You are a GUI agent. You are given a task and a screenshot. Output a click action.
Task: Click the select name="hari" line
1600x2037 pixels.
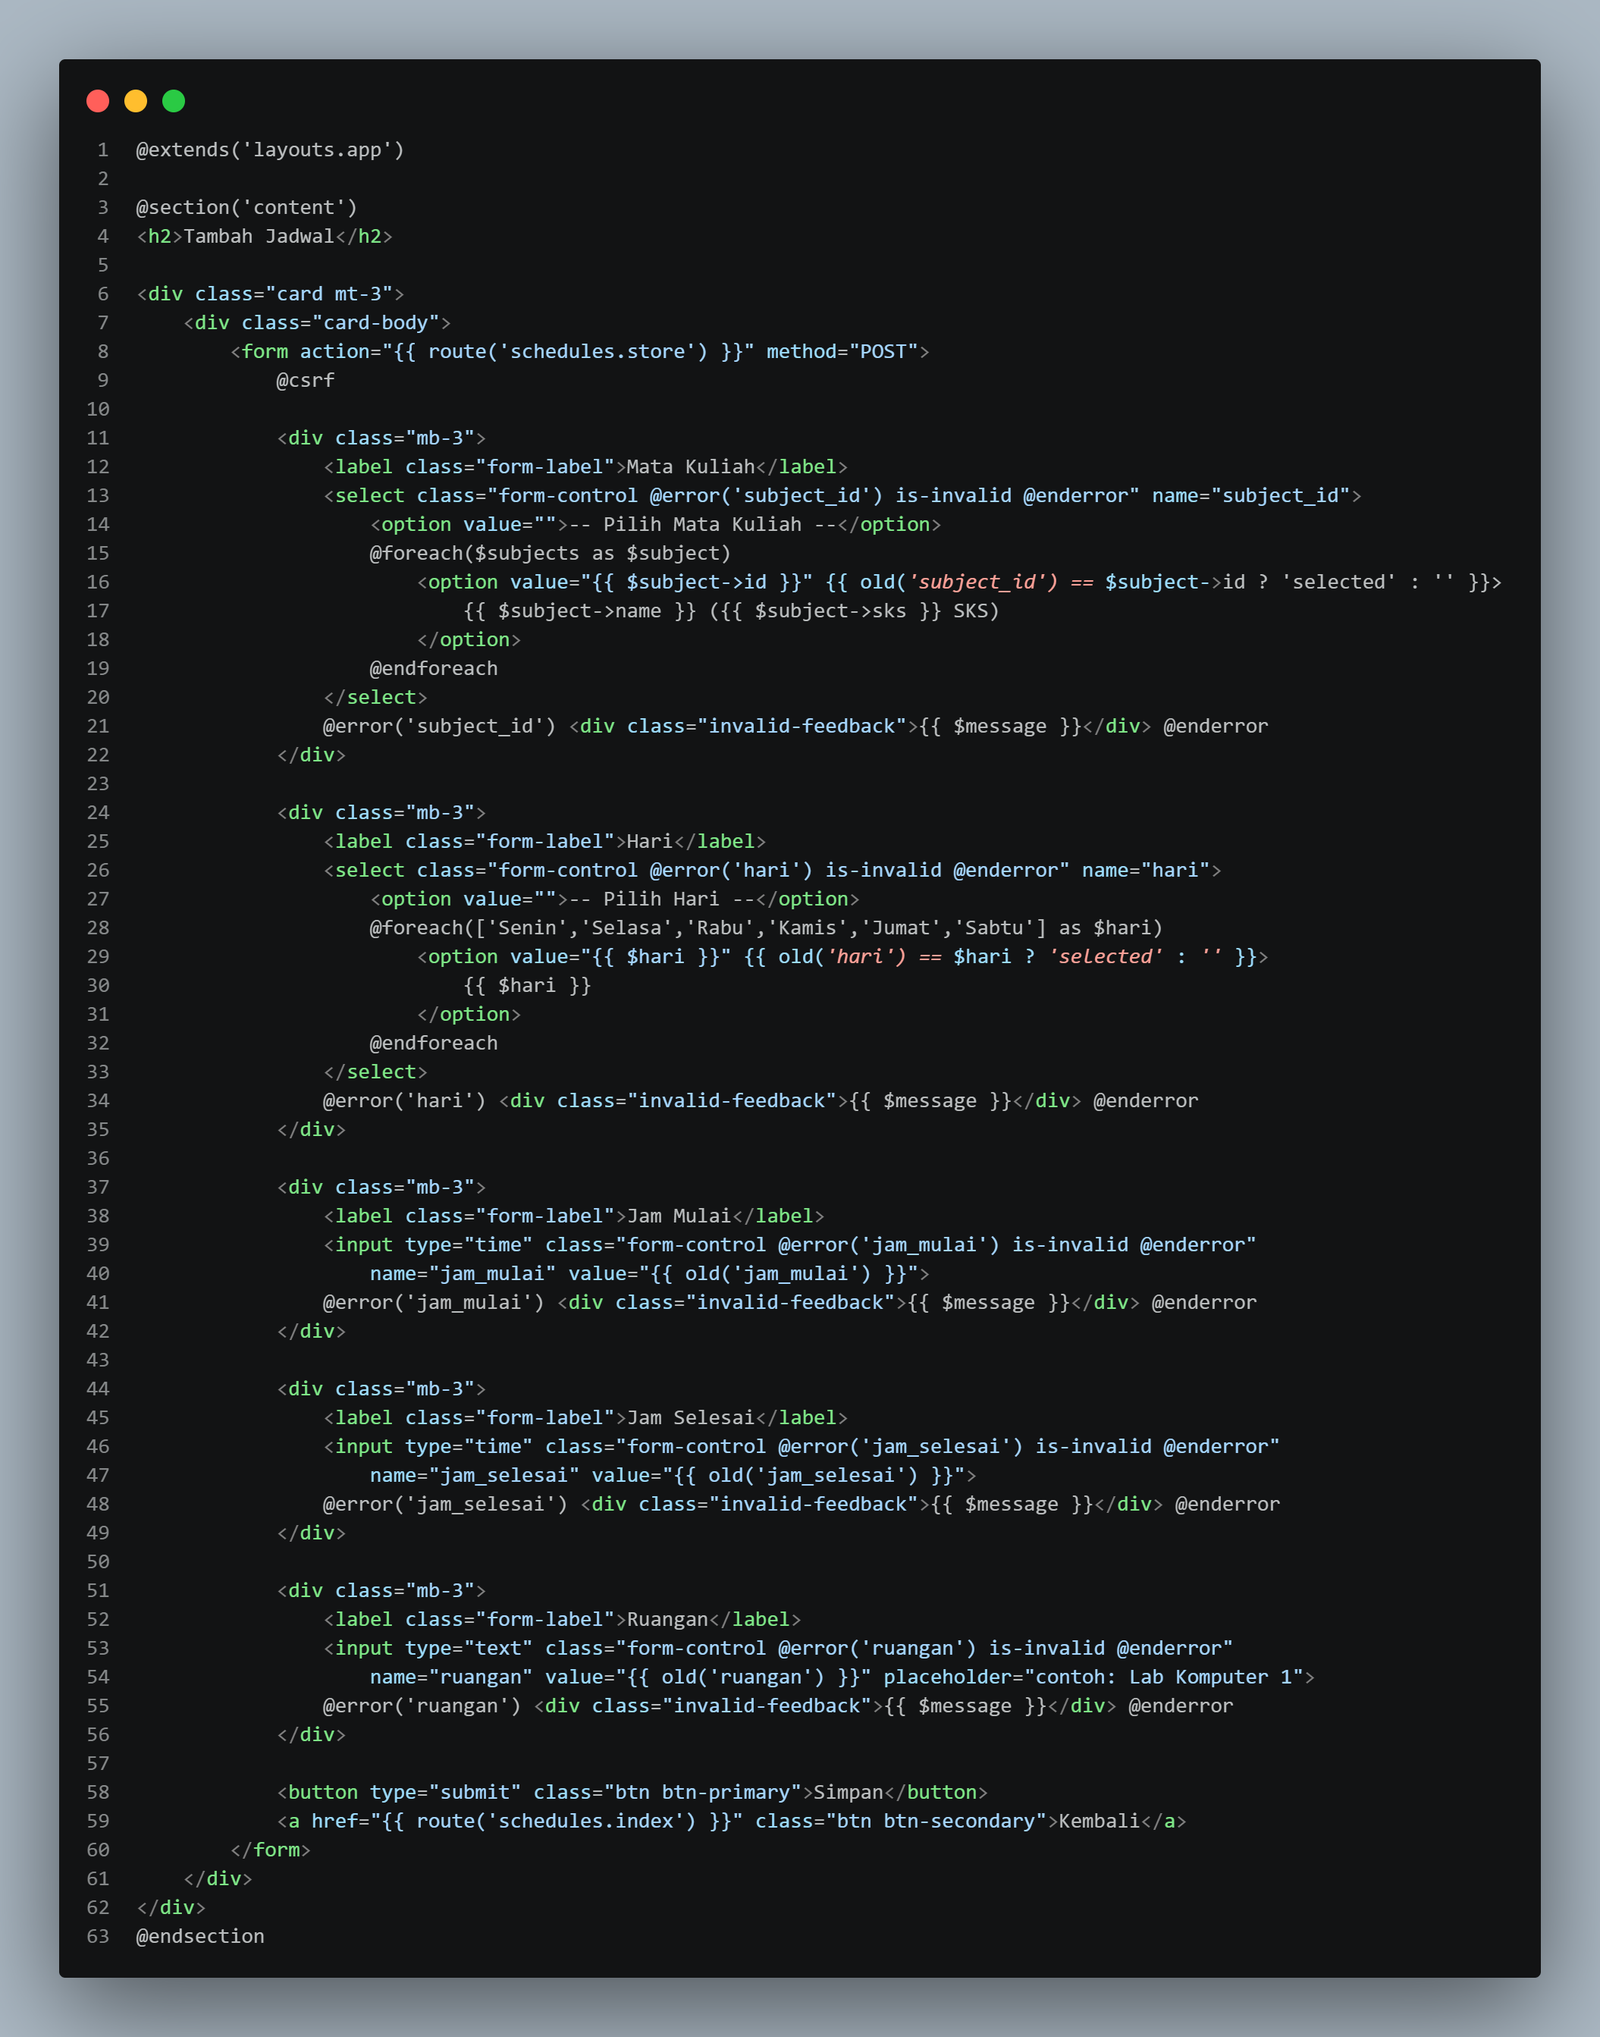tap(773, 870)
